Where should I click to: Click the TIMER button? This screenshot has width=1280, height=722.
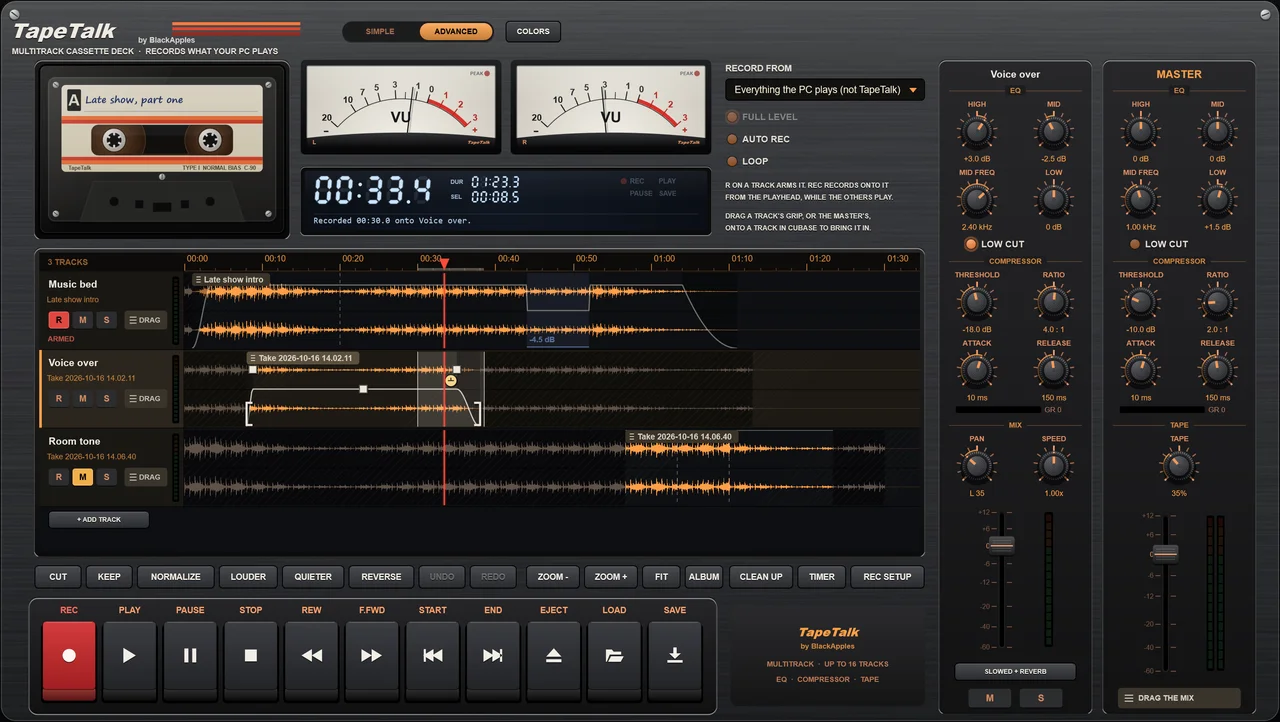click(x=822, y=577)
